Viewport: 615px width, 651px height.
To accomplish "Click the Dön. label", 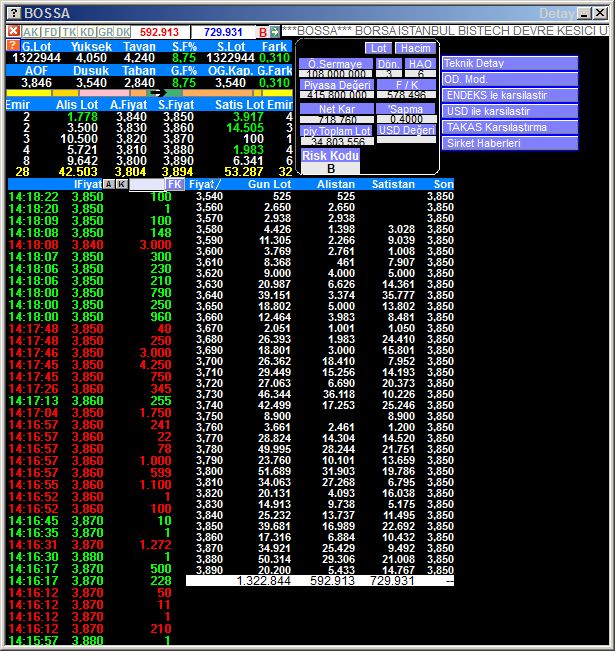I will point(388,64).
